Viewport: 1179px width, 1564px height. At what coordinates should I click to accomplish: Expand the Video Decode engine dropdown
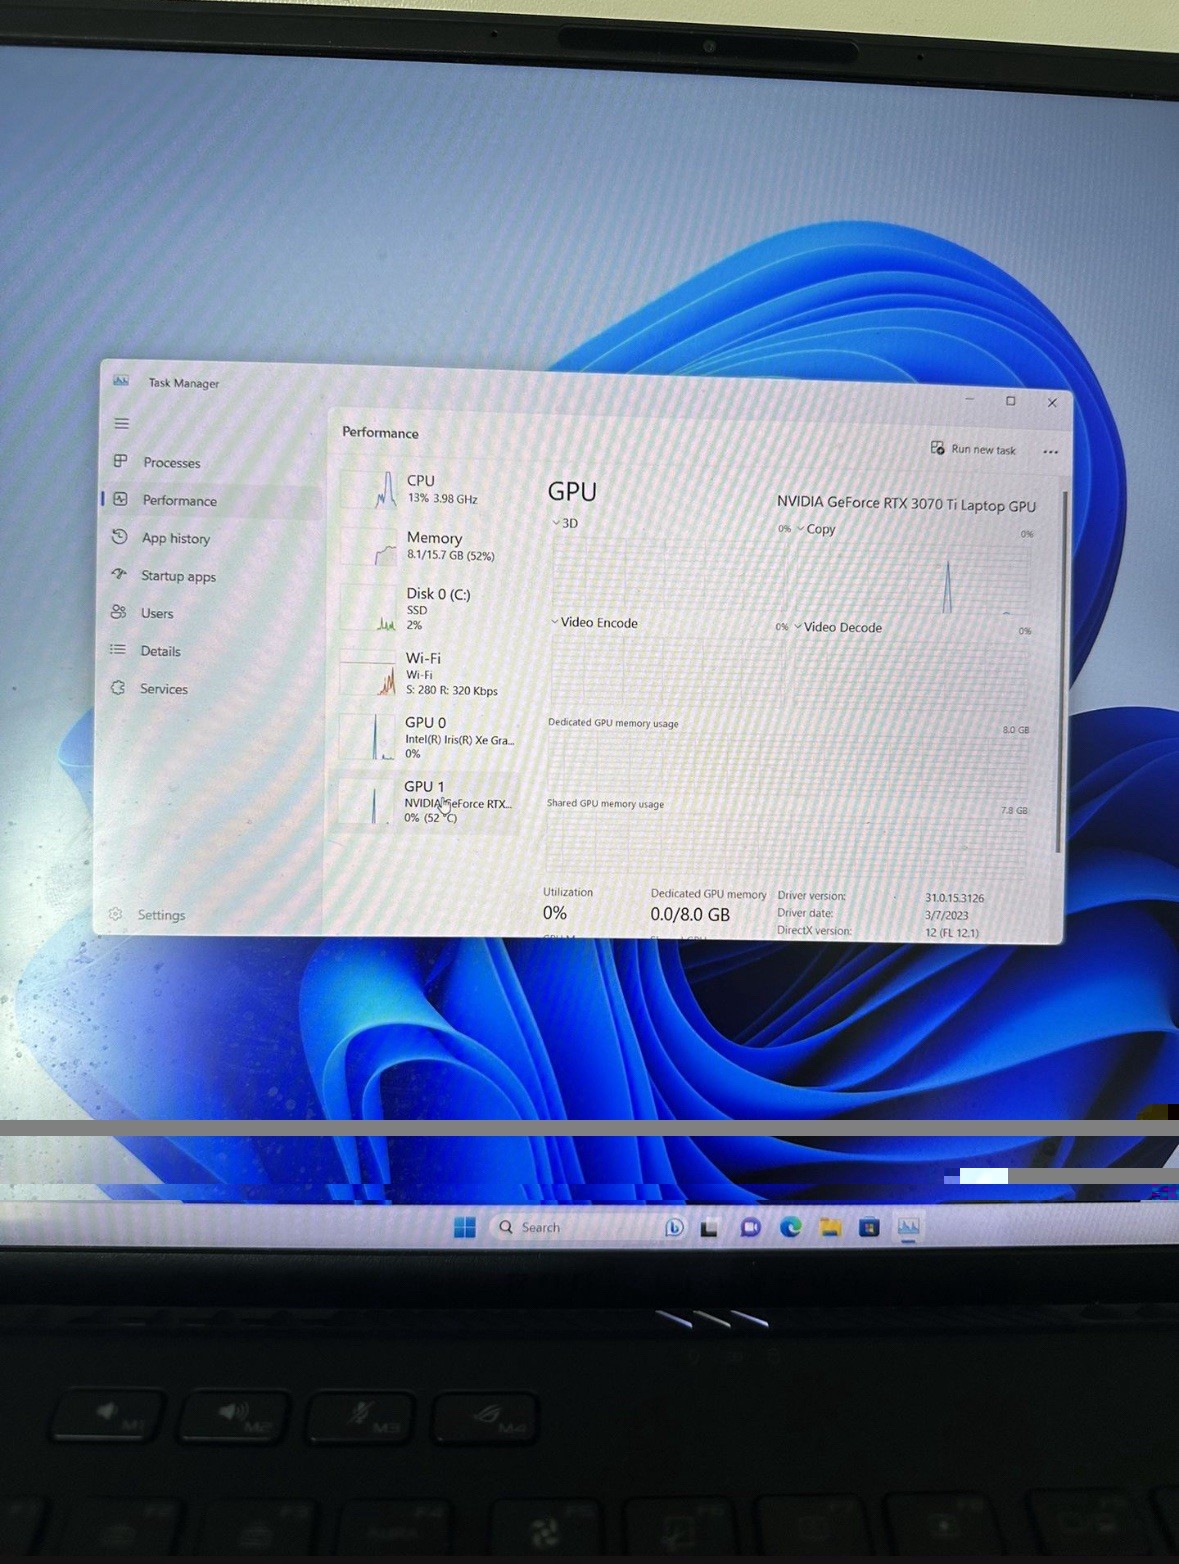point(798,626)
